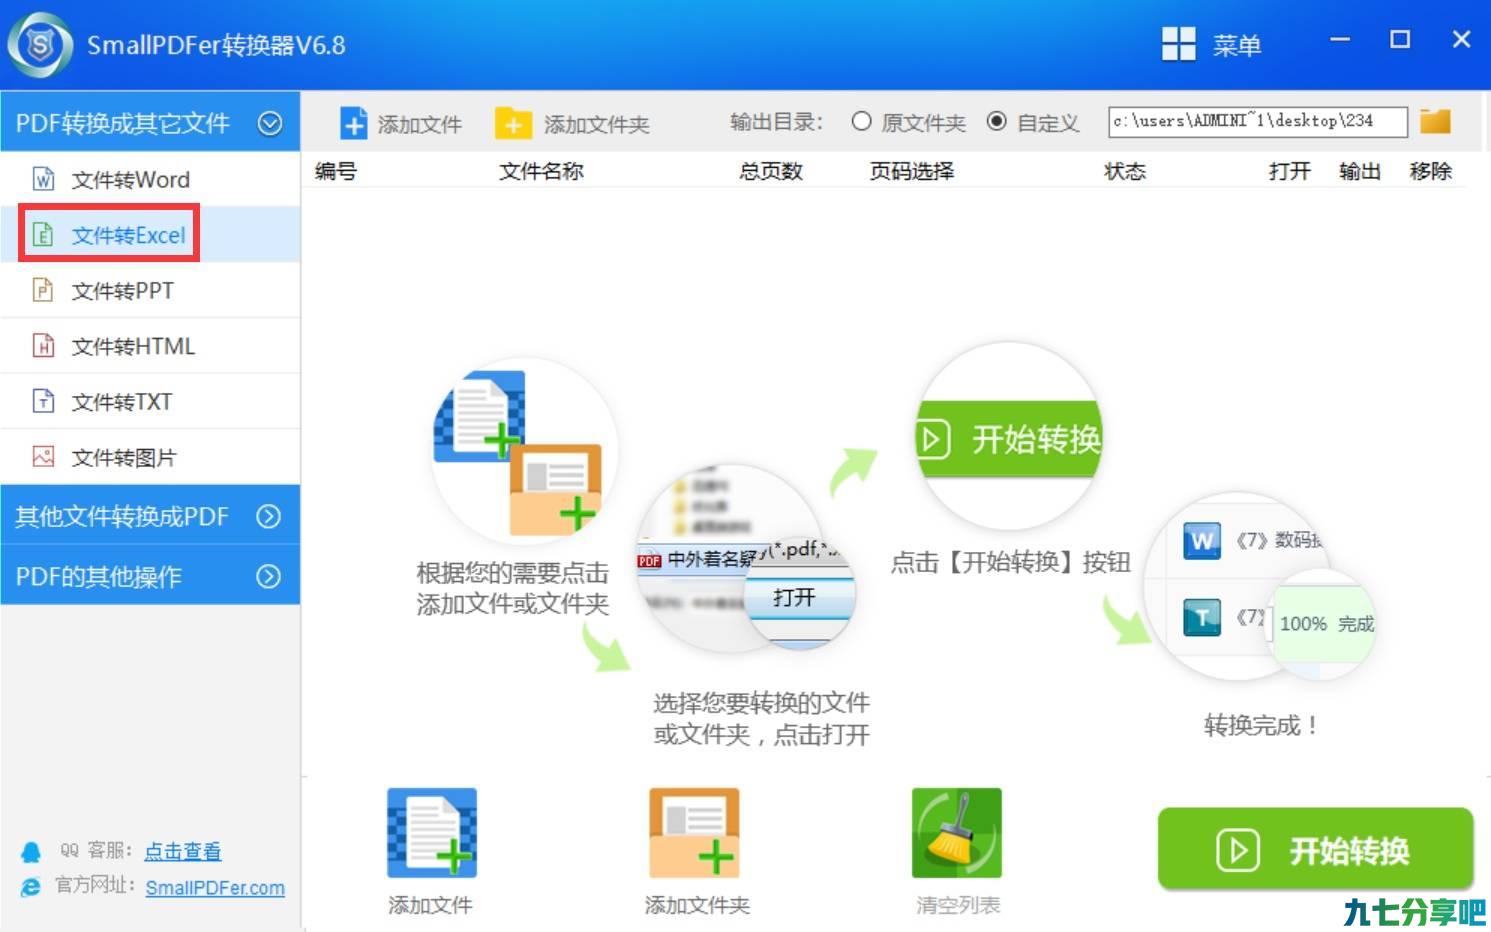Choose 文件转图片 conversion option

click(x=150, y=457)
